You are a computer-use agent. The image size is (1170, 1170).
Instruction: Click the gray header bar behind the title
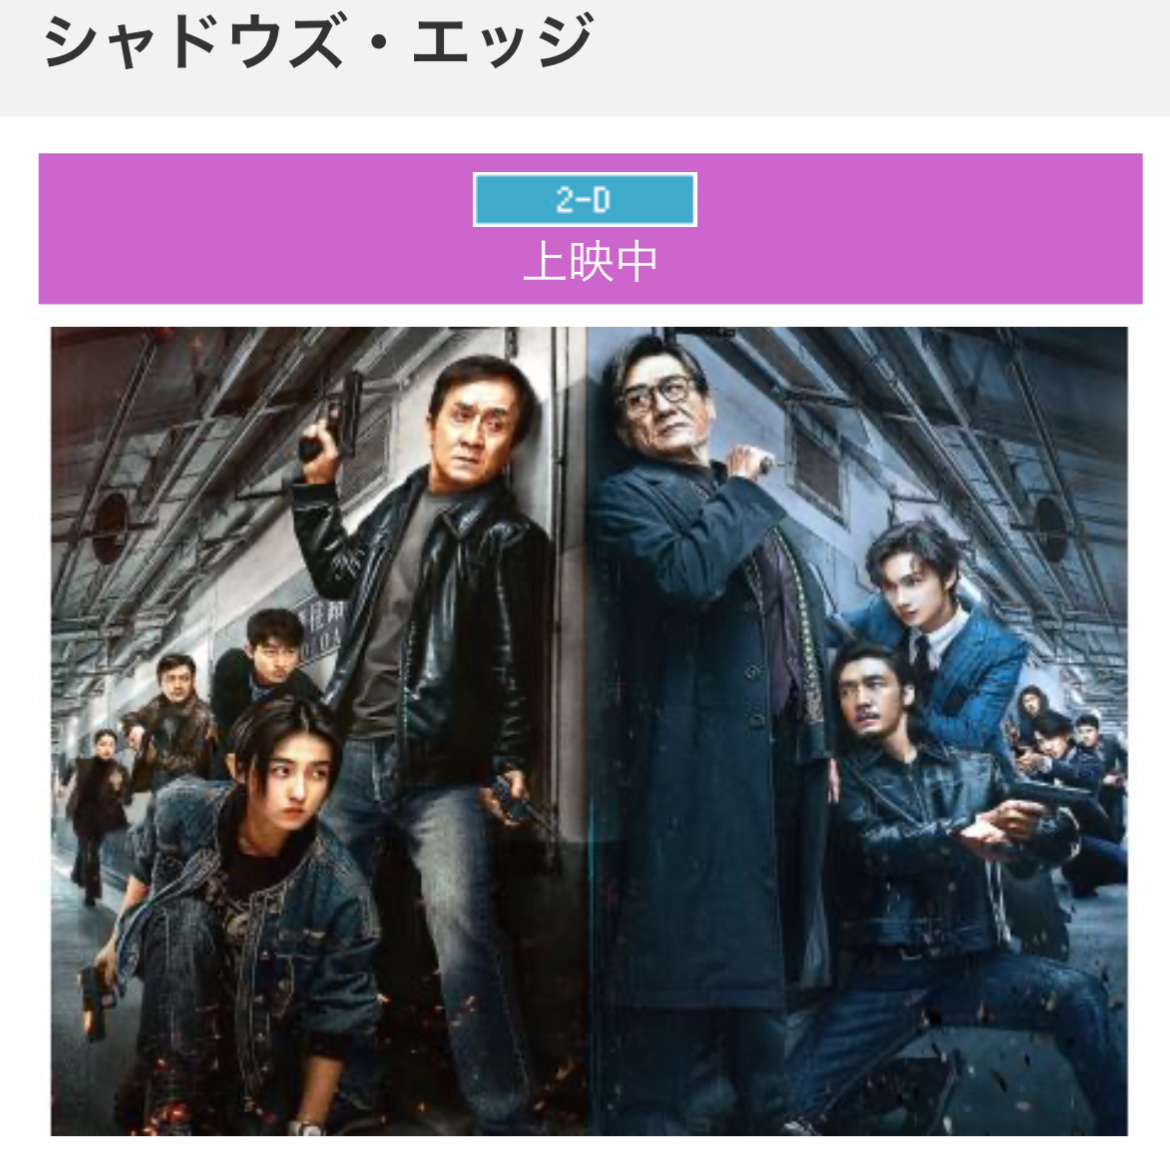[x=585, y=57]
